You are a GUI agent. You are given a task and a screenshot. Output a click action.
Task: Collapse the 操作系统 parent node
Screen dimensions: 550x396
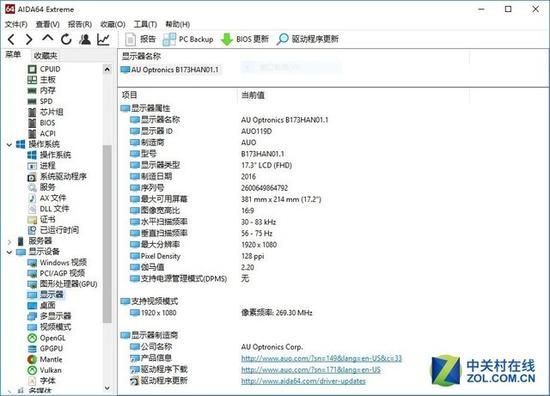coord(9,145)
